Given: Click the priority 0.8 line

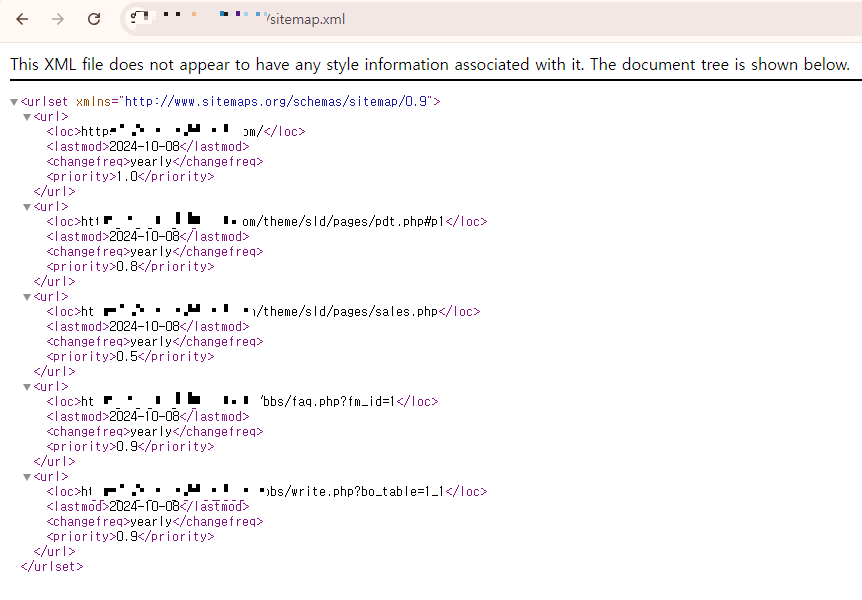Looking at the screenshot, I should point(130,267).
